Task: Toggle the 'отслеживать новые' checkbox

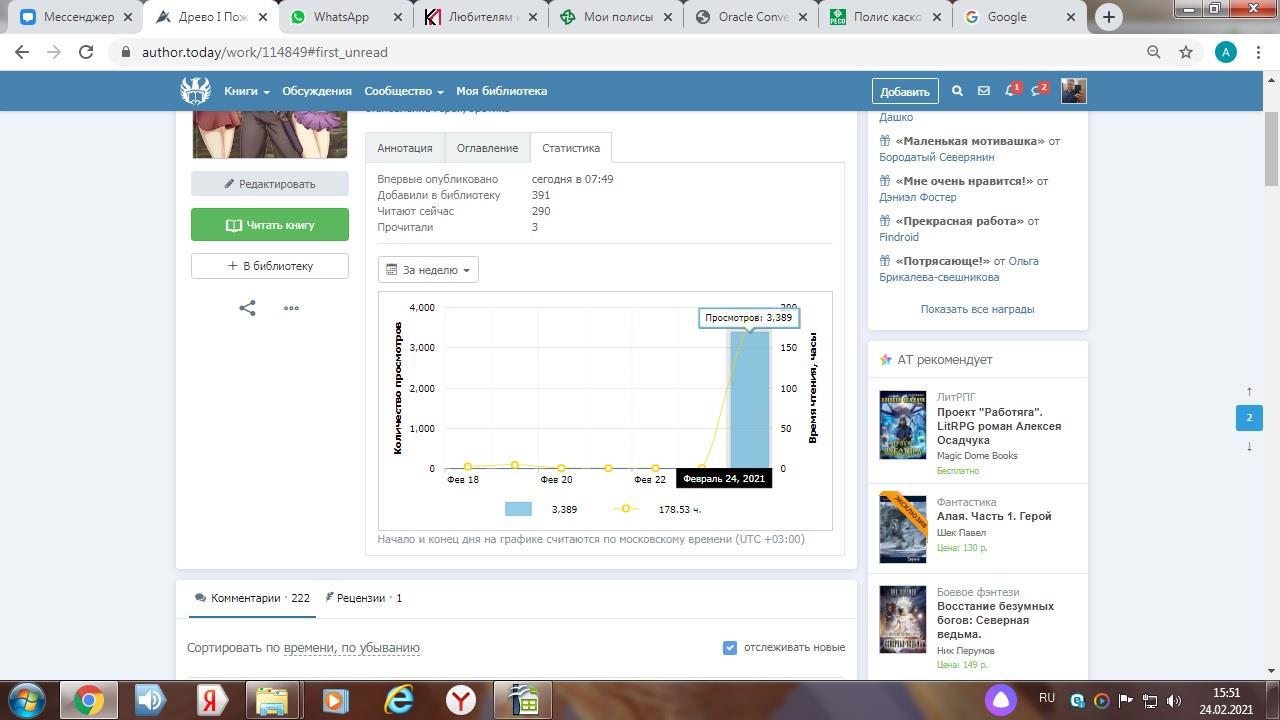Action: coord(730,647)
